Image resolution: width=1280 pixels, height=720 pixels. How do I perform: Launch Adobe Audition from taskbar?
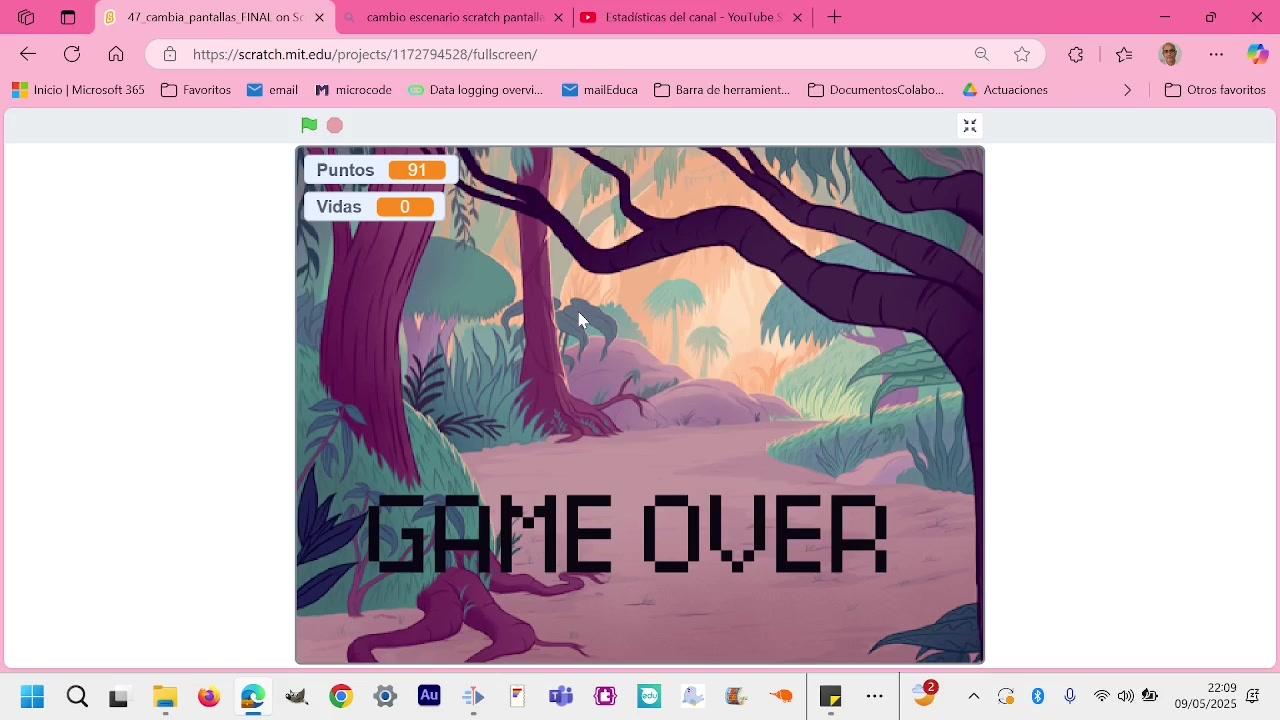coord(429,696)
